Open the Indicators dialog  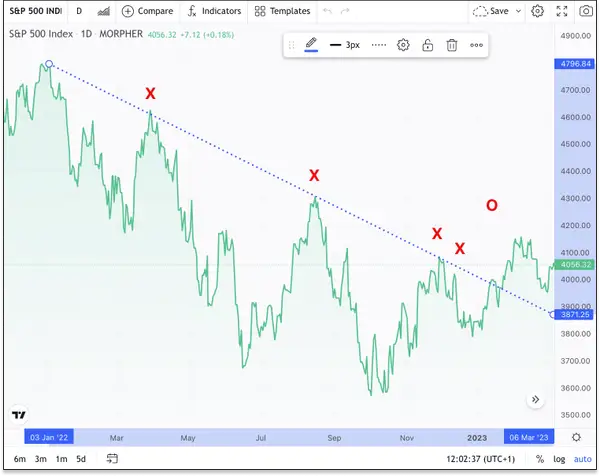pos(214,11)
